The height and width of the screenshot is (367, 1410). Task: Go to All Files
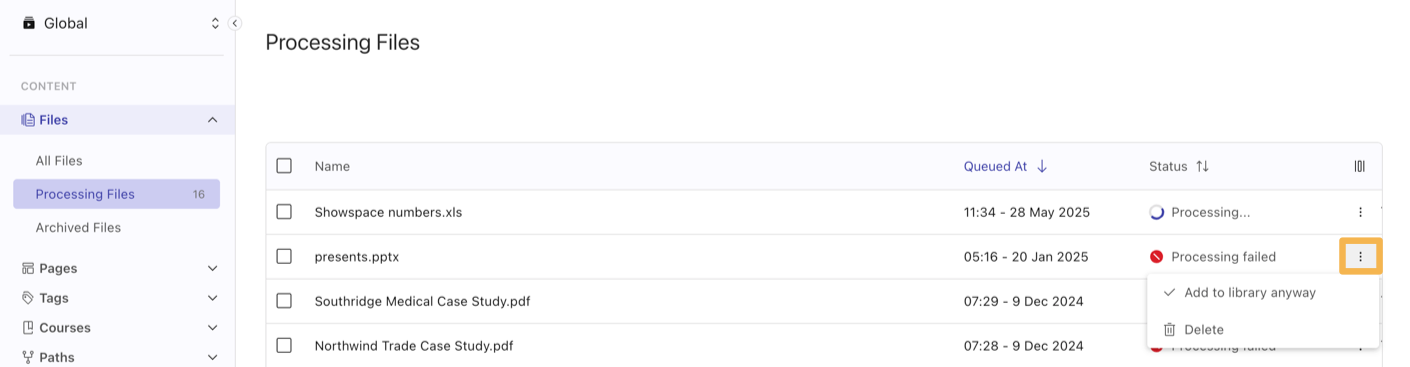click(x=59, y=161)
